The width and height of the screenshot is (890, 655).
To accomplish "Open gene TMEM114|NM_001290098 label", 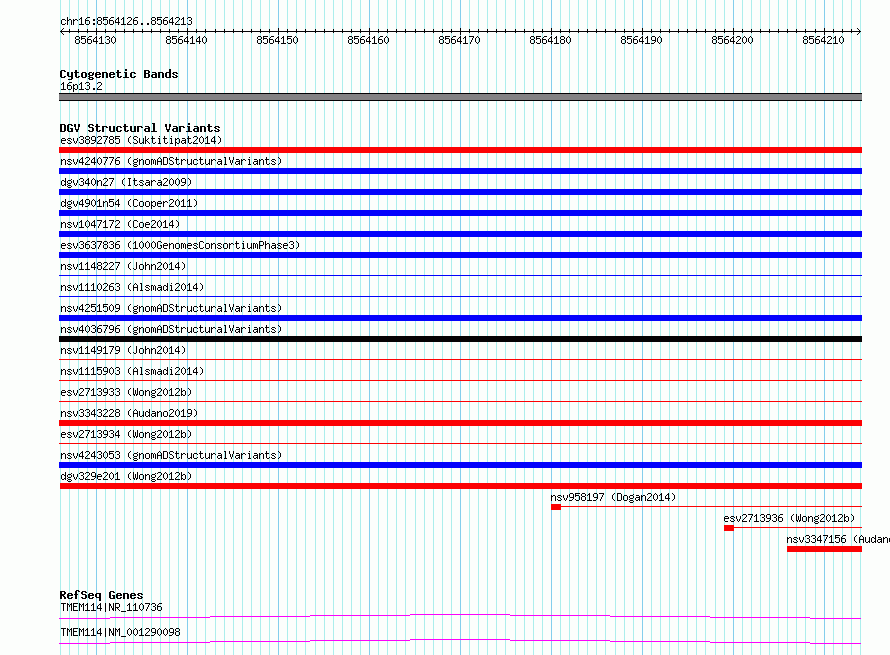I will [120, 632].
